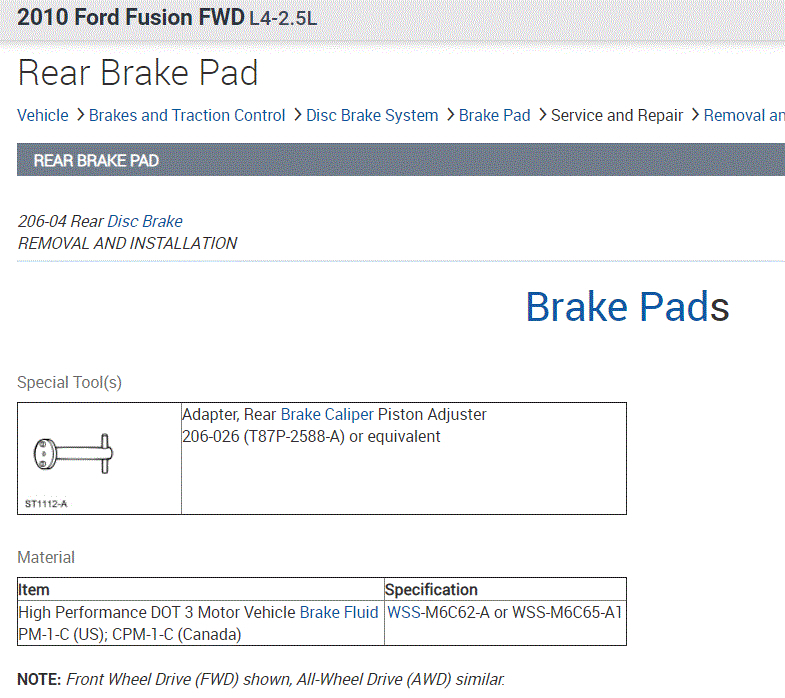785x698 pixels.
Task: Open Brakes and Traction Control breadcrumb
Action: 187,115
